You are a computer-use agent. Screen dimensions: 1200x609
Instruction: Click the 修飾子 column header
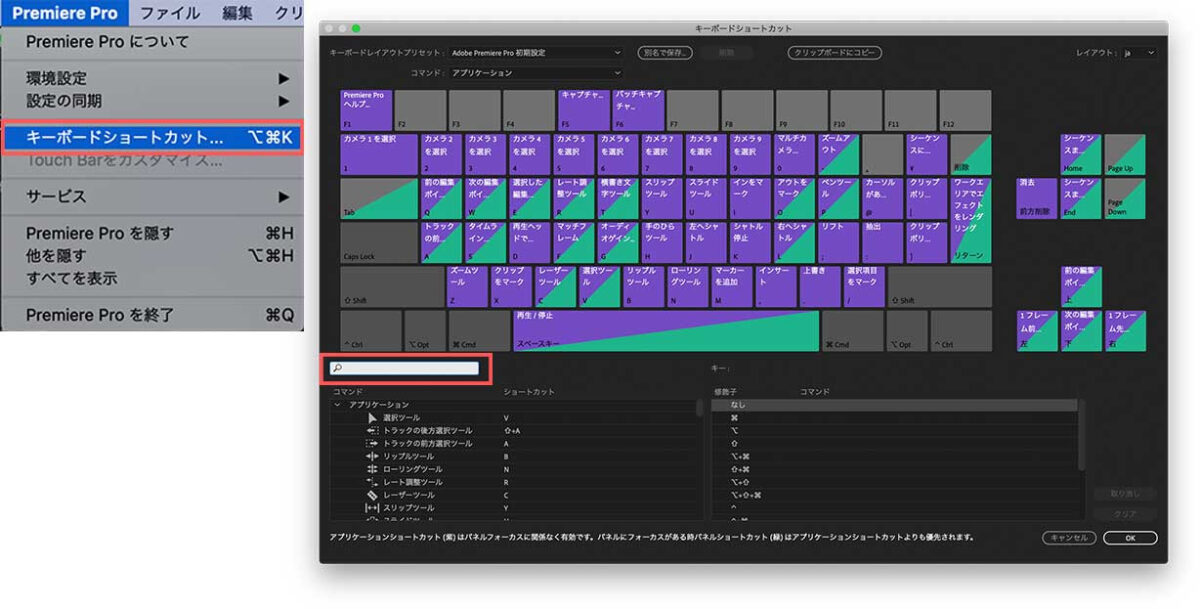724,391
